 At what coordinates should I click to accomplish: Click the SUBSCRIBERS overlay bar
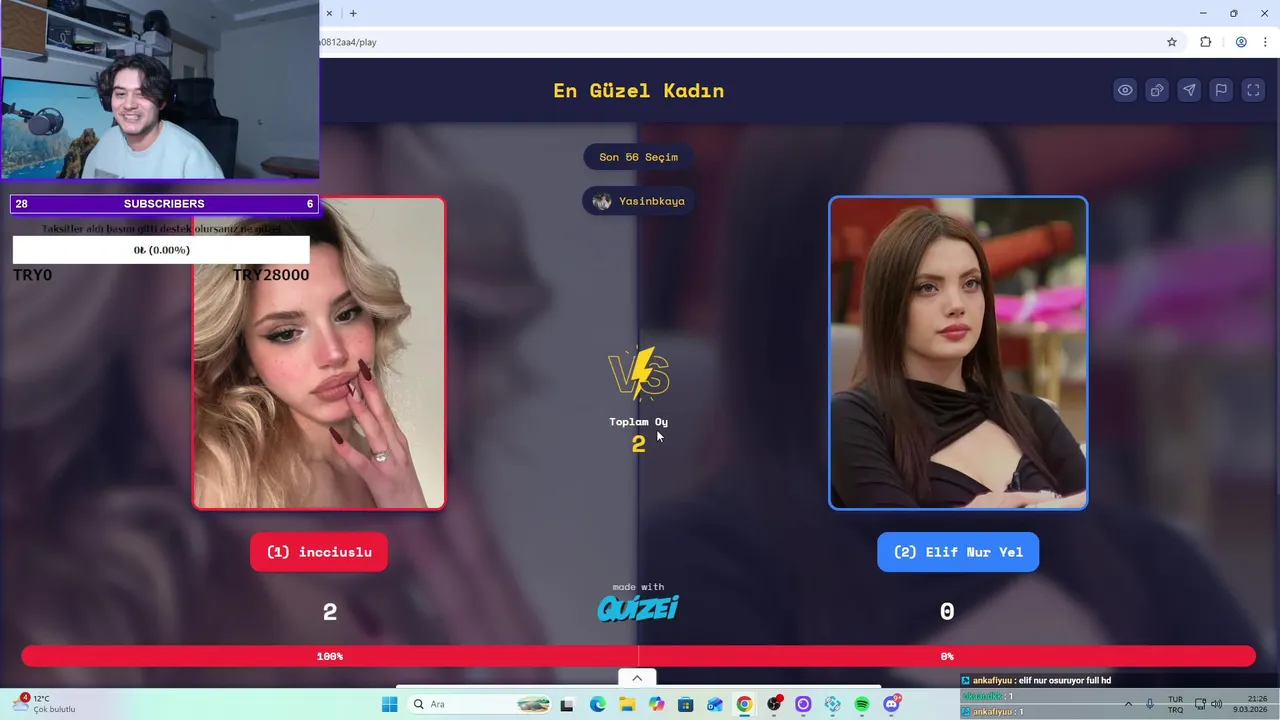click(164, 204)
